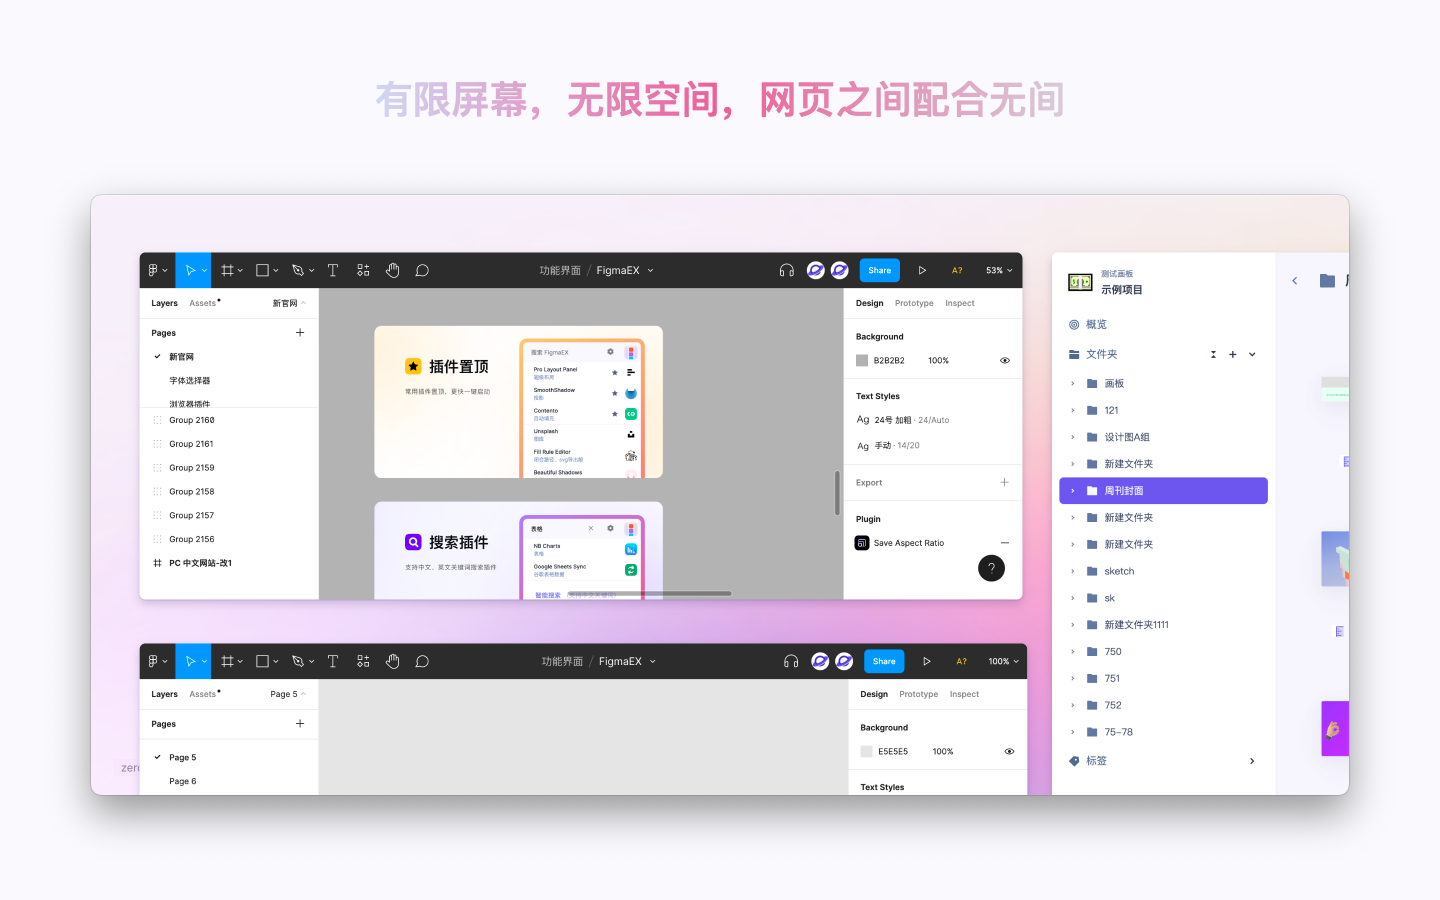1440x900 pixels.
Task: Click the Resources icon in bottom Figma toolbar
Action: click(363, 661)
